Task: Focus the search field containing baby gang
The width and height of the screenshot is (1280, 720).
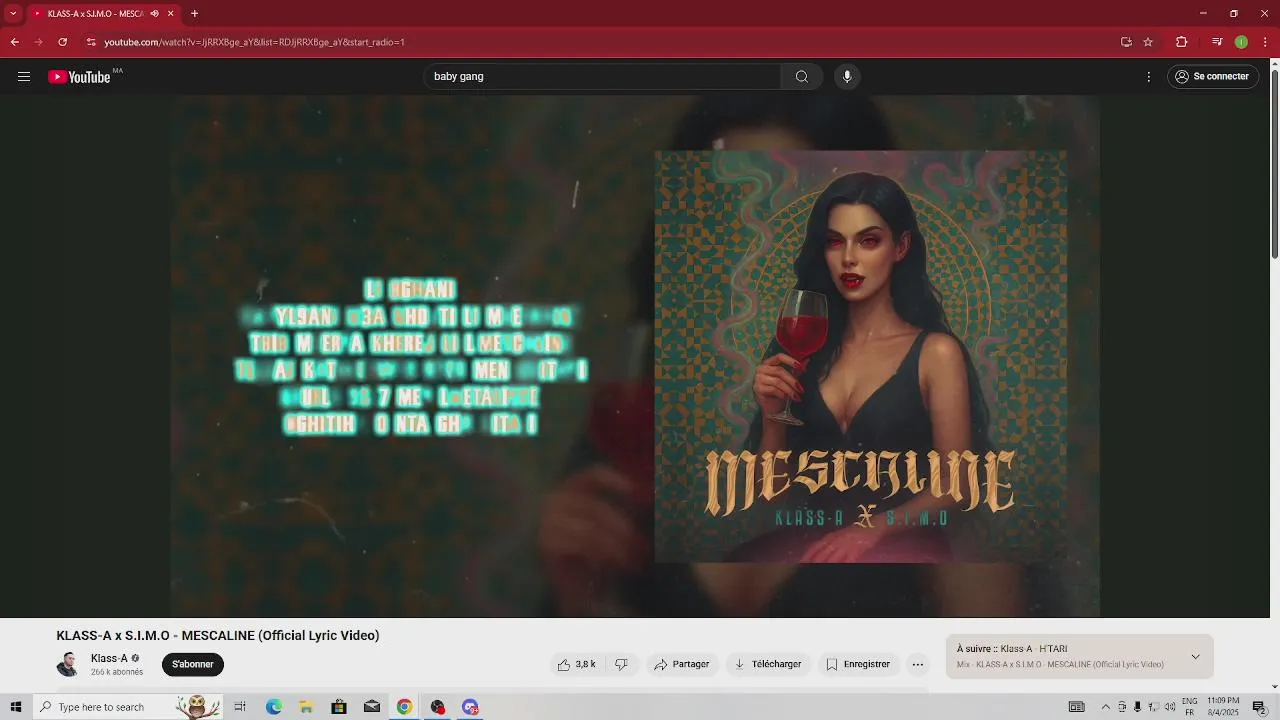Action: [x=602, y=77]
